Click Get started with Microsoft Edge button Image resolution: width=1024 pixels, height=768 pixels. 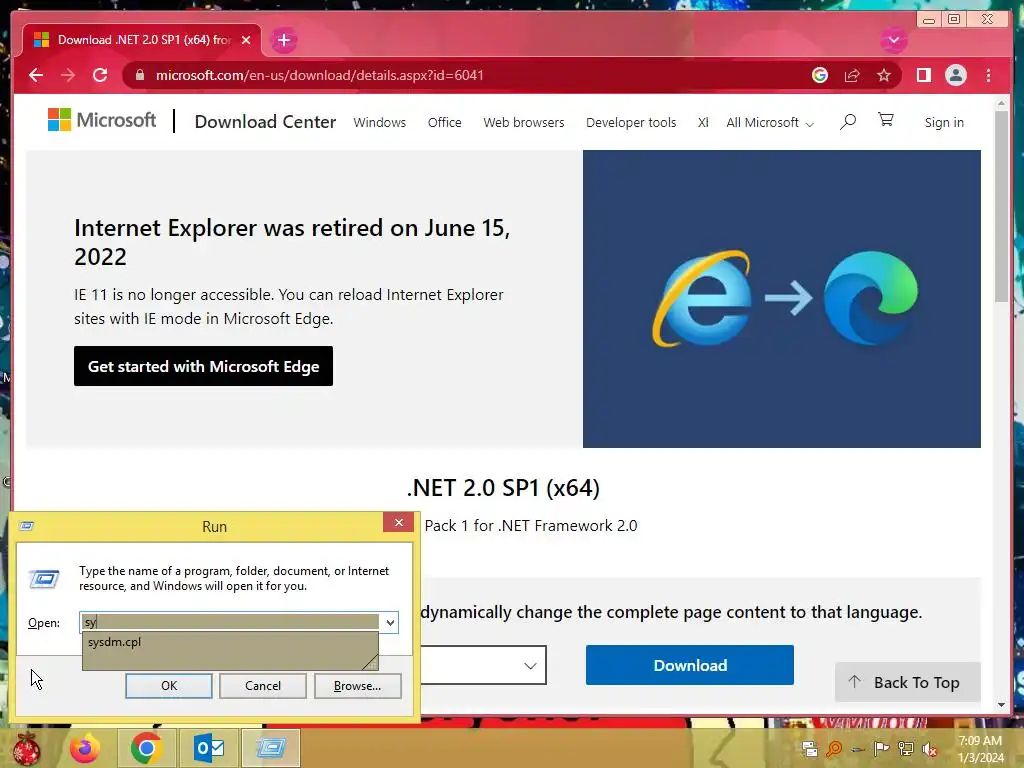[203, 366]
